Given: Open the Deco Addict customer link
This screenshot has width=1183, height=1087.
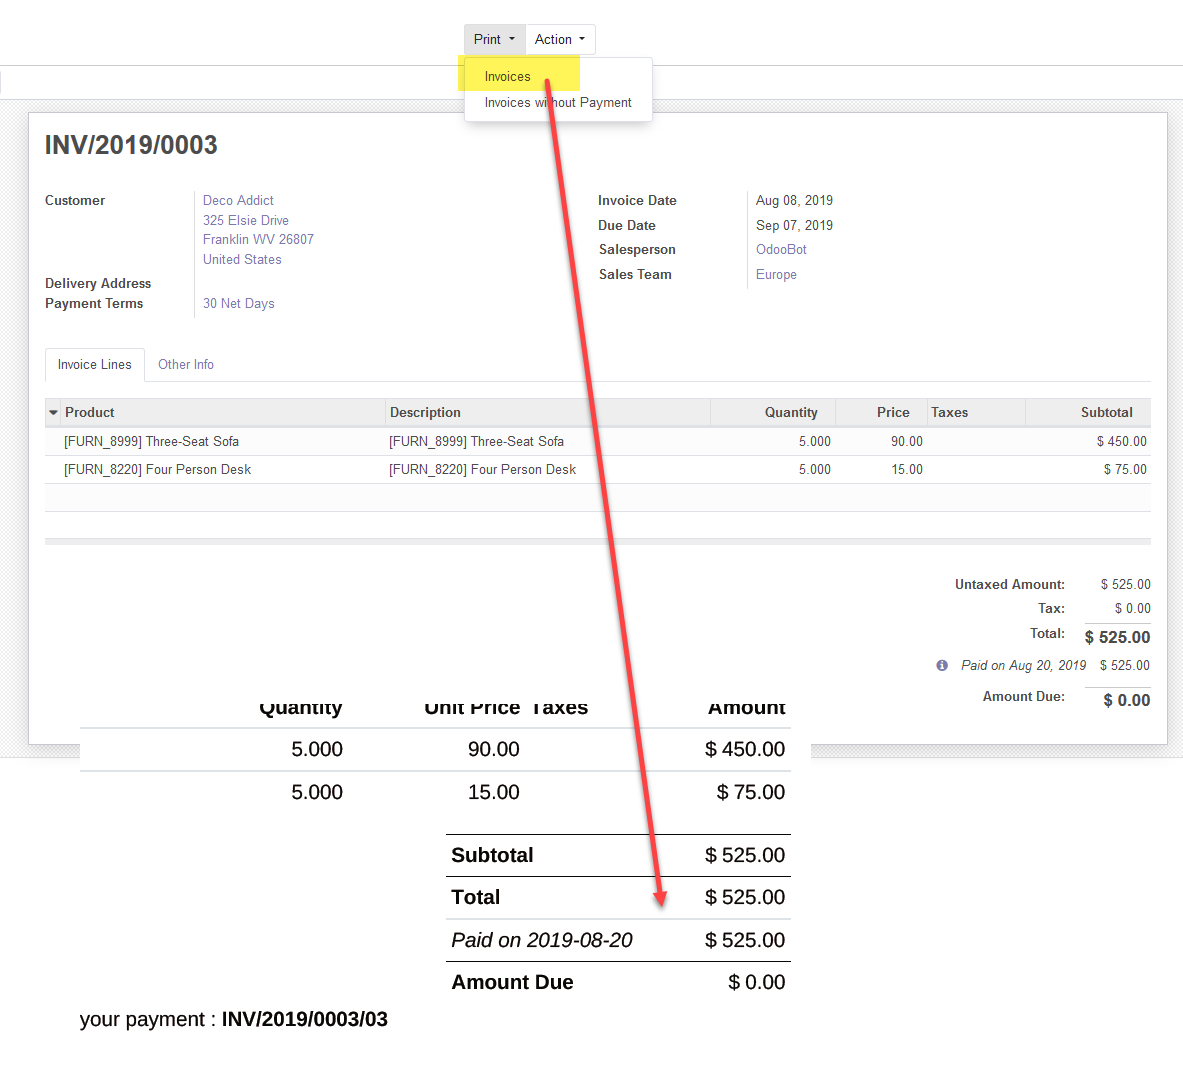Looking at the screenshot, I should pos(238,201).
